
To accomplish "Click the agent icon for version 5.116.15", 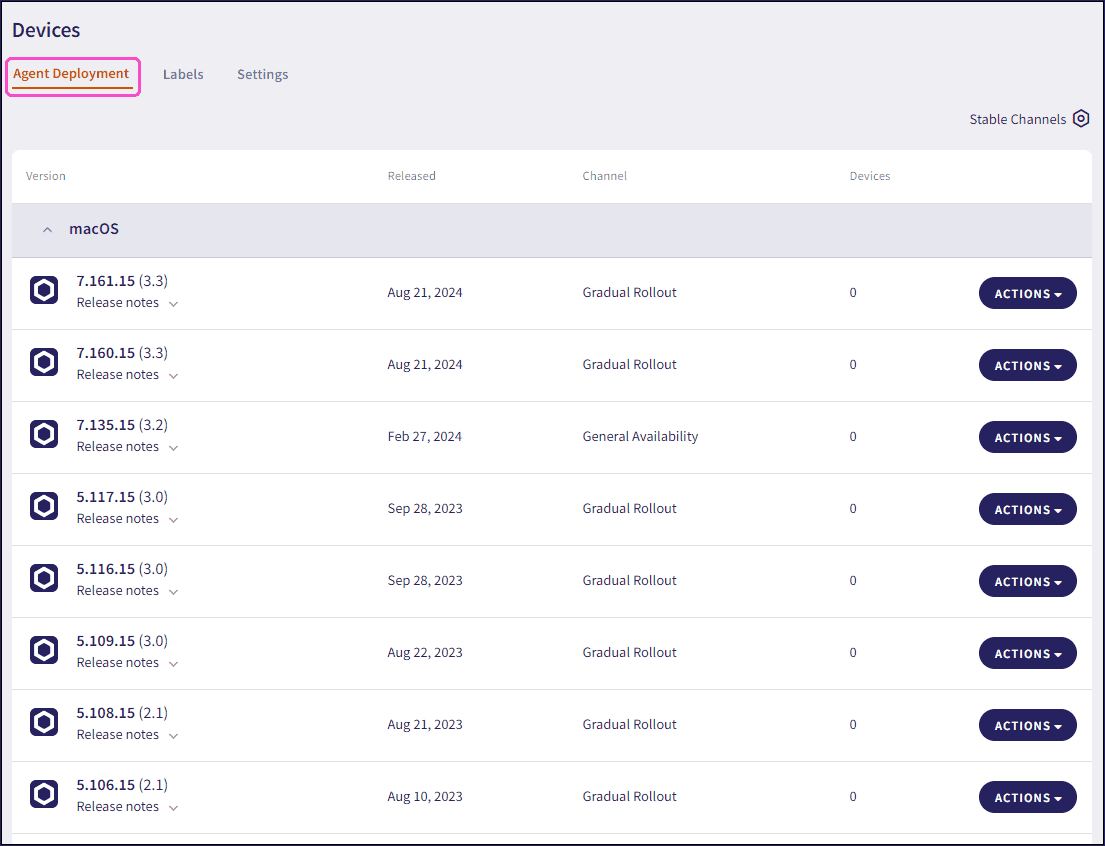I will pyautogui.click(x=44, y=578).
